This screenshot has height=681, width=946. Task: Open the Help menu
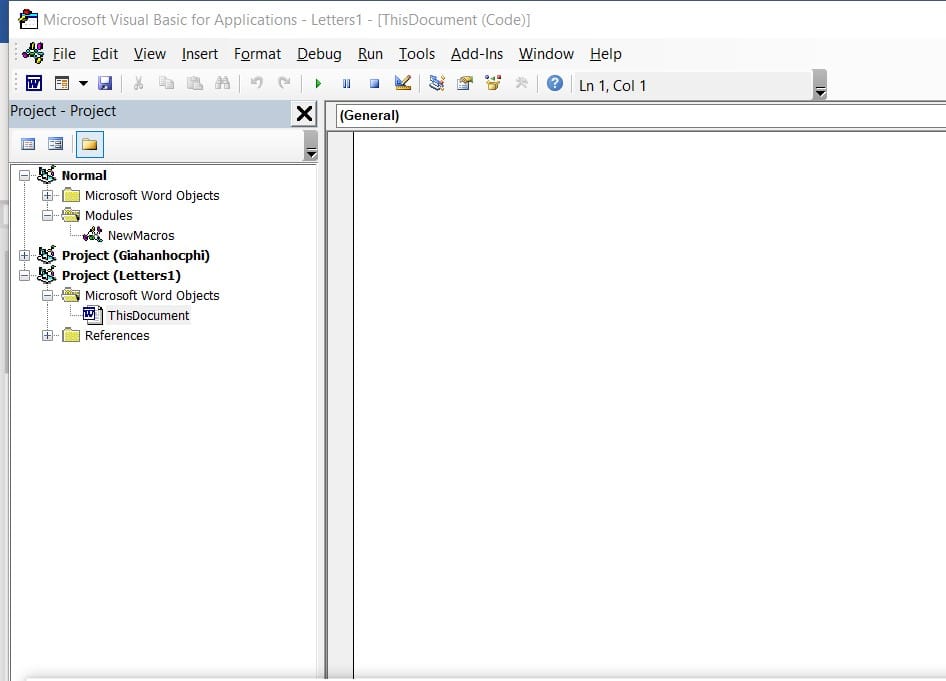click(x=605, y=54)
